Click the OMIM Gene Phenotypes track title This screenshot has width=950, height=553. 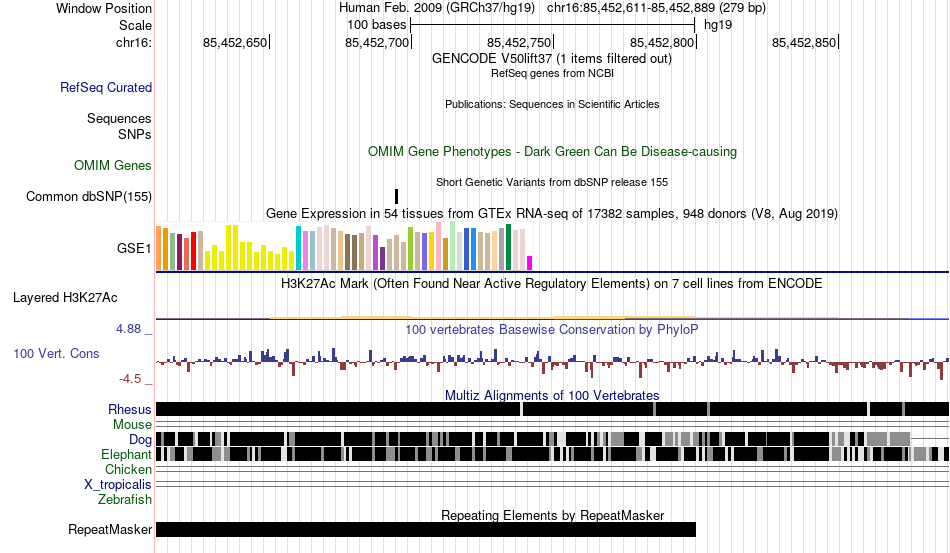(552, 151)
